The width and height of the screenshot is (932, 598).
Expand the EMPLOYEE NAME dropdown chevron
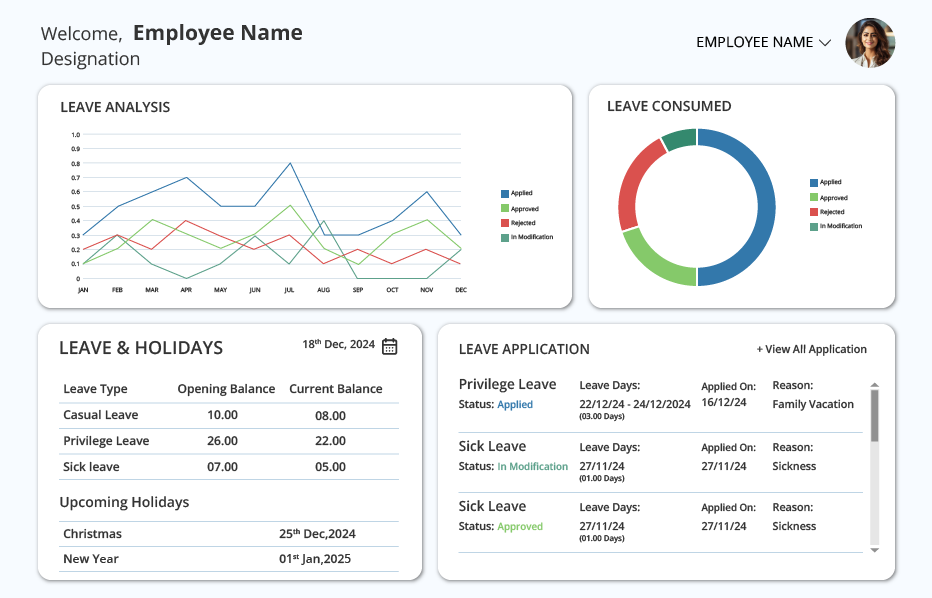pyautogui.click(x=824, y=43)
